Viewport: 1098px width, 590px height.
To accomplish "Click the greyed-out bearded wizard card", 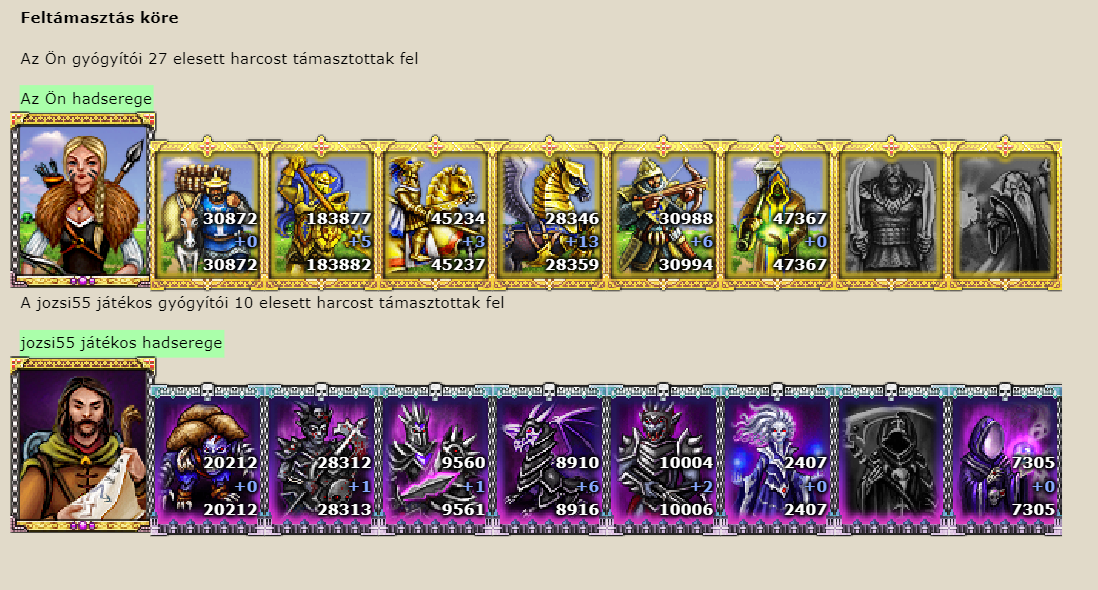I will coord(1006,214).
